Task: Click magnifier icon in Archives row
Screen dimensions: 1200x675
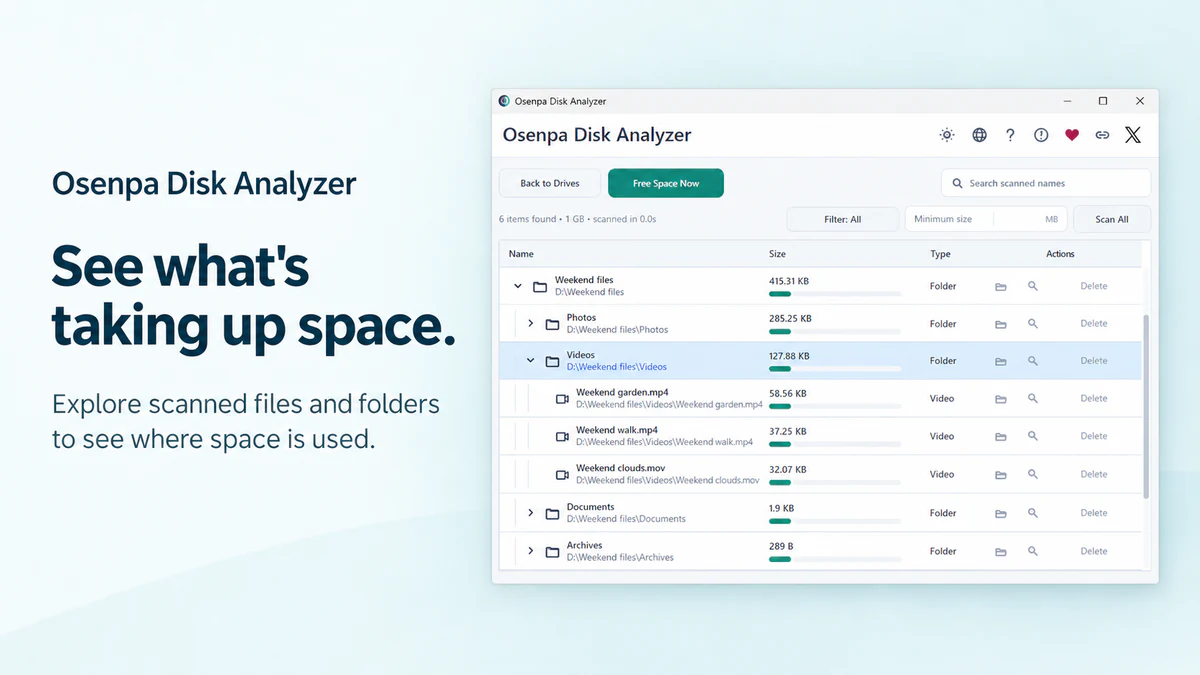Action: point(1033,551)
